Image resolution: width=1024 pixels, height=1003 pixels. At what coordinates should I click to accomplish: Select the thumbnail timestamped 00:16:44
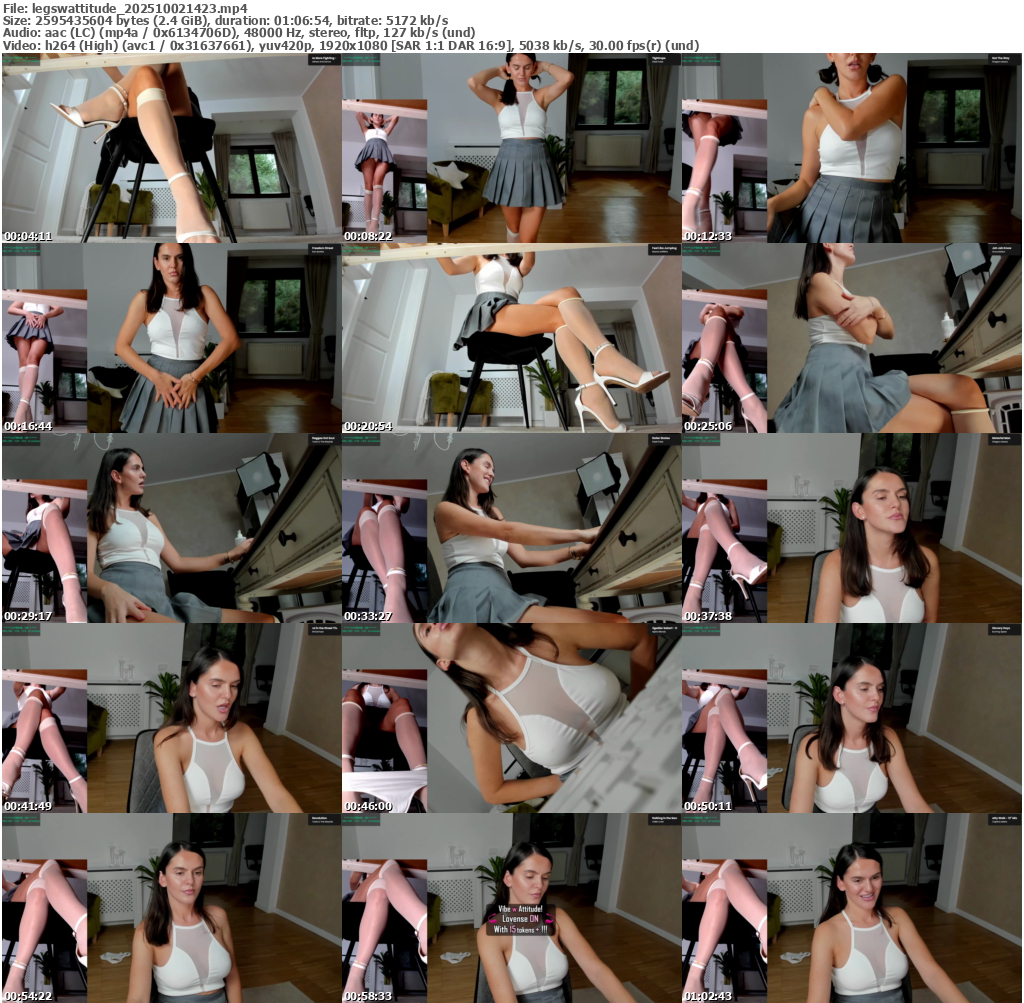coord(172,338)
